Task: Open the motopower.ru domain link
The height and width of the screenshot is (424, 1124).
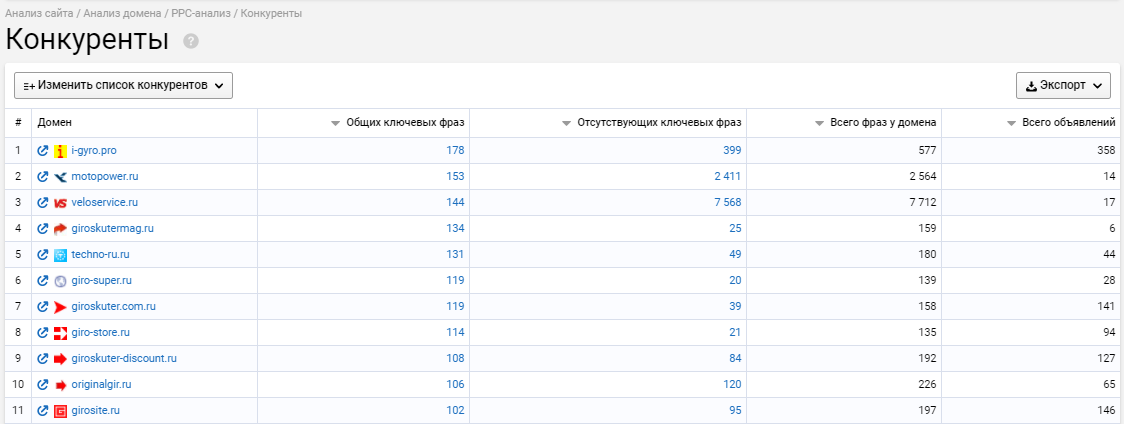Action: (105, 176)
